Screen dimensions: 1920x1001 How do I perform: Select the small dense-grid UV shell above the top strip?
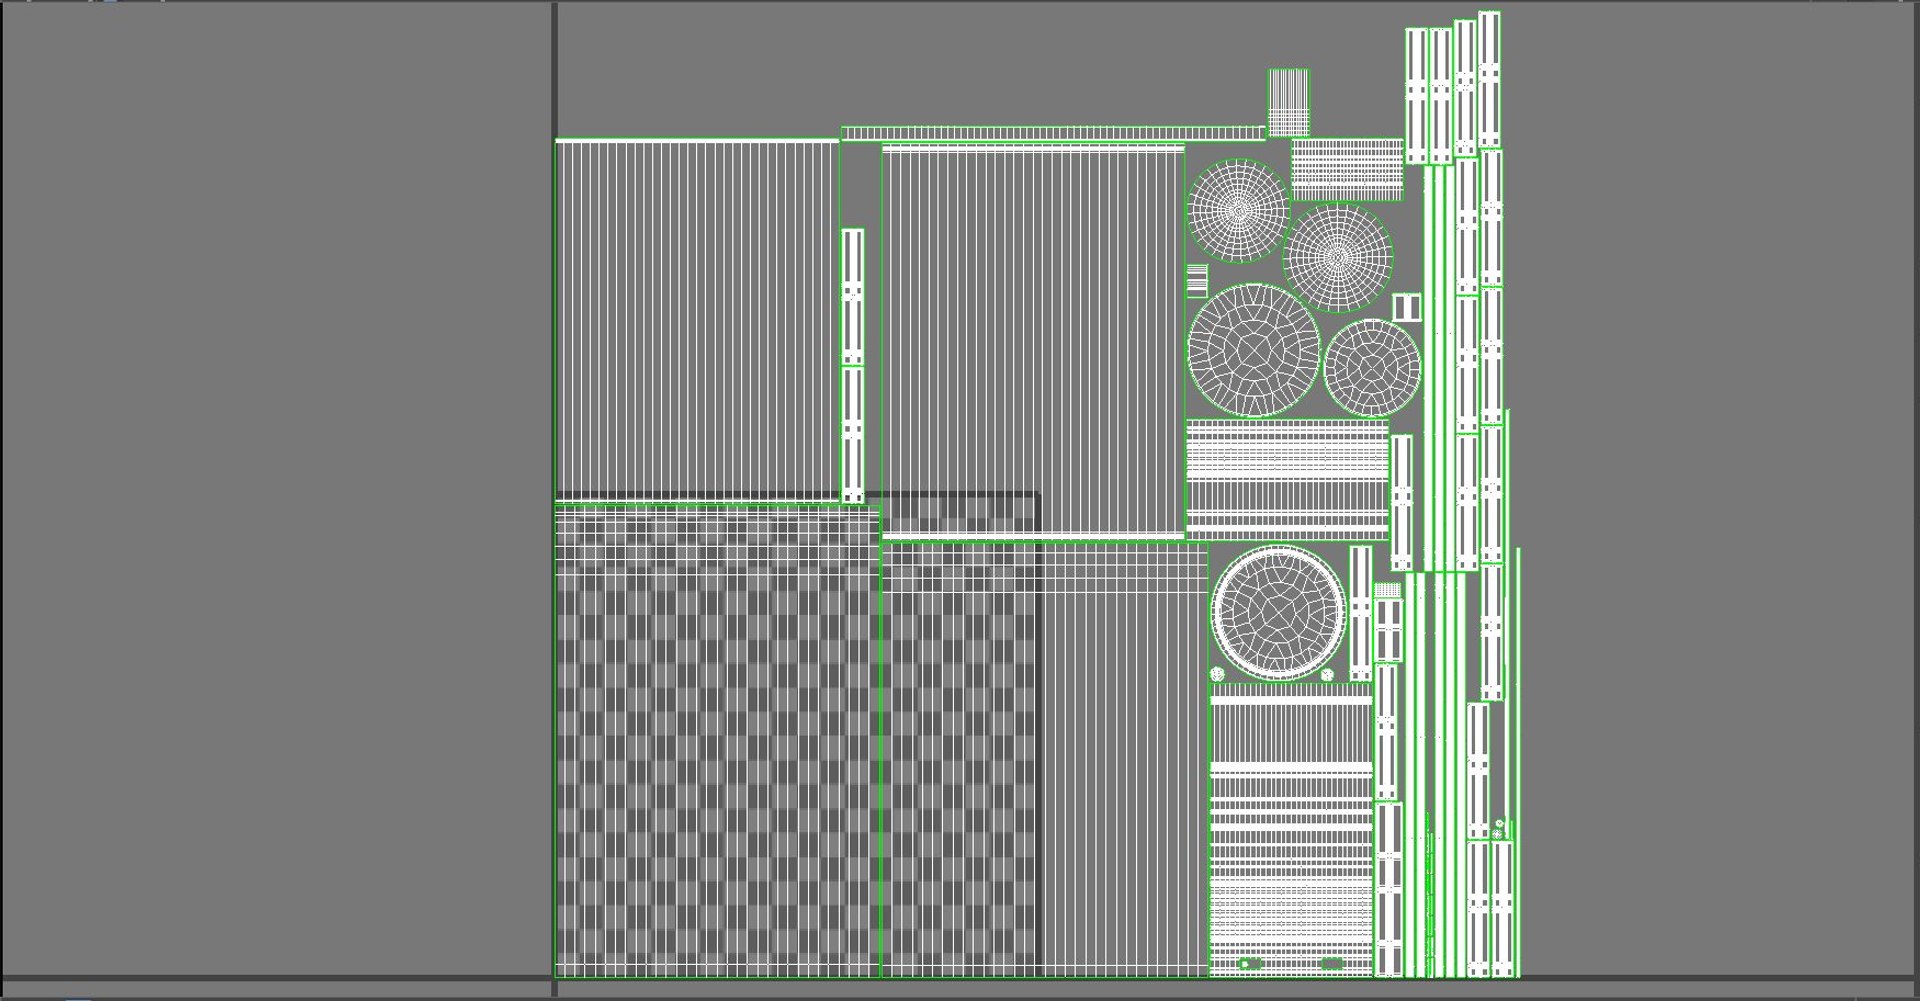1289,102
